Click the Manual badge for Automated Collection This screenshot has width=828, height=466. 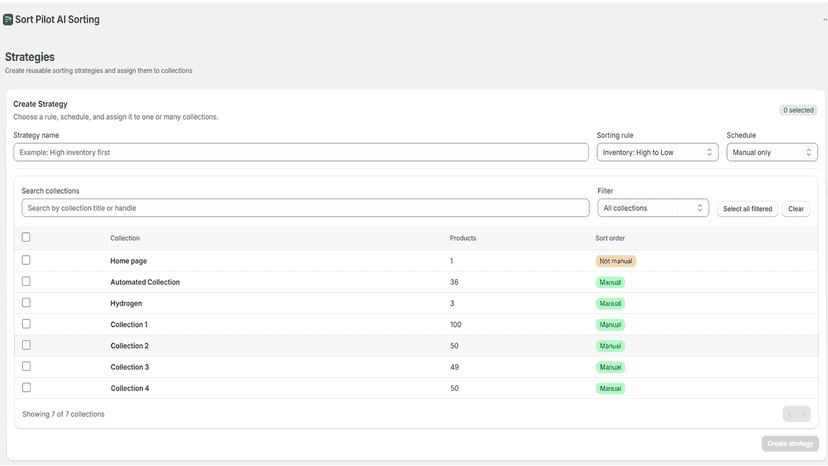pos(610,282)
